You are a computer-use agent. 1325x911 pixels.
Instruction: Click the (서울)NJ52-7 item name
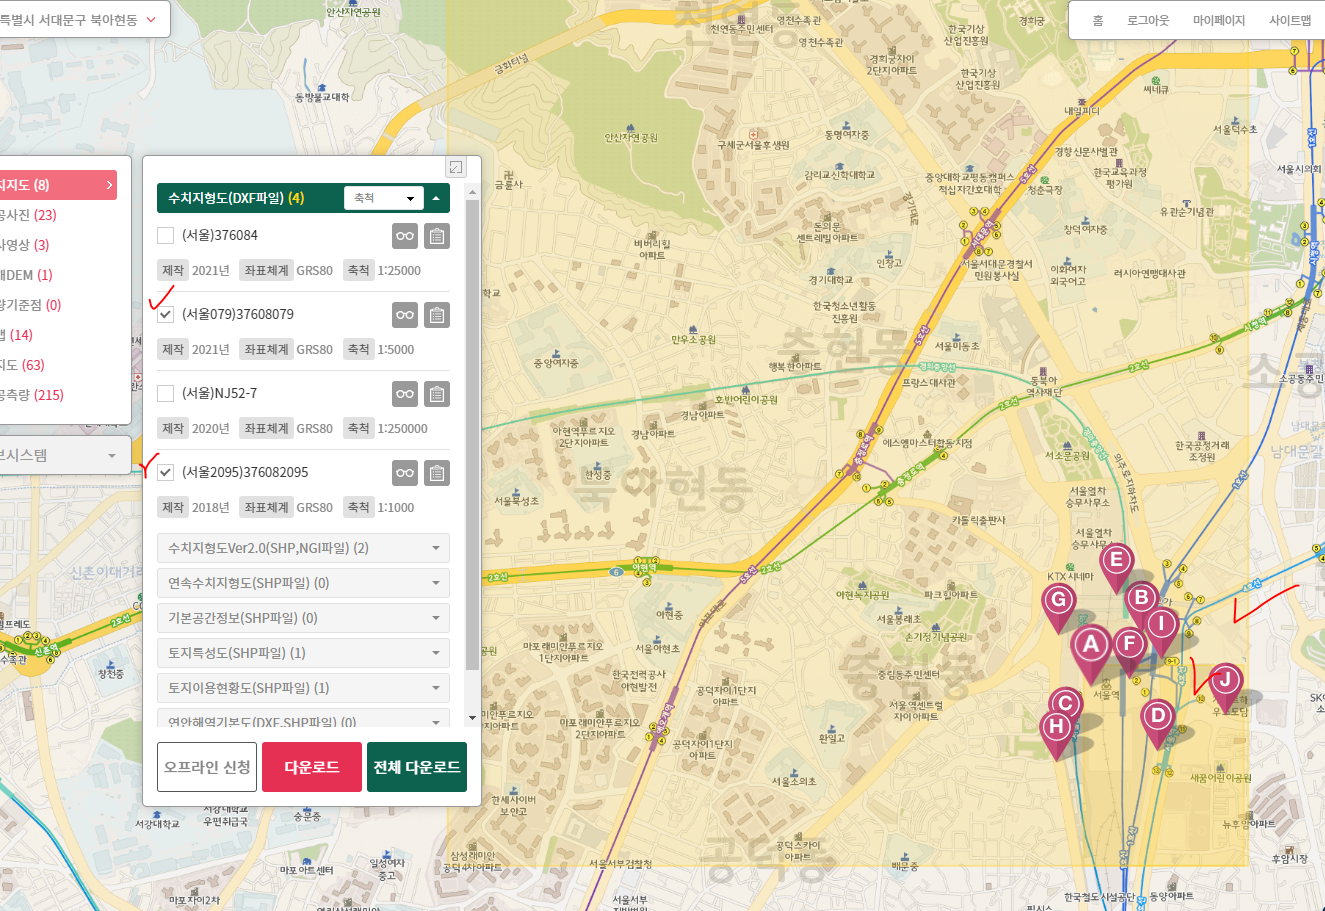[219, 393]
